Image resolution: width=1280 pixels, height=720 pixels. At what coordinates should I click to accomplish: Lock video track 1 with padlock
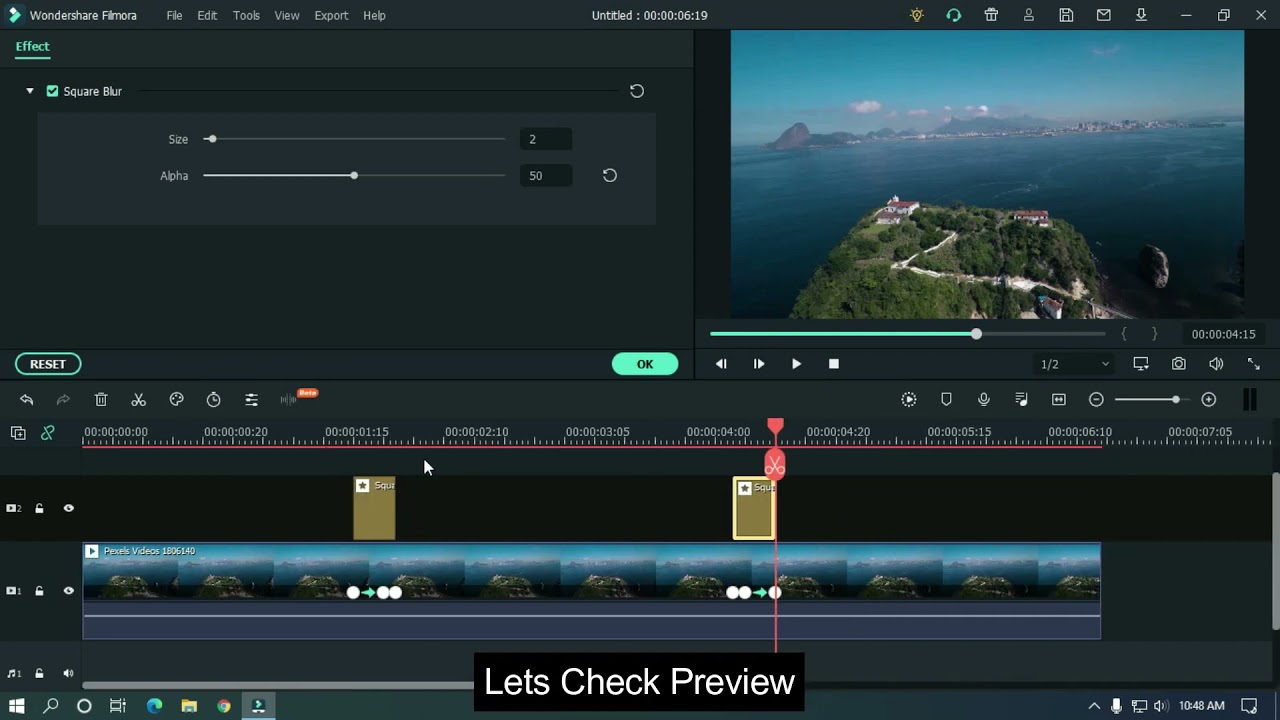(39, 591)
